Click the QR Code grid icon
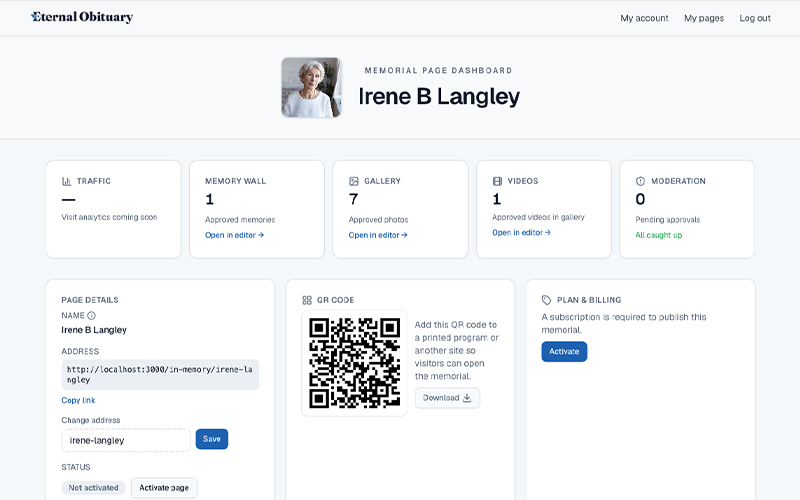This screenshot has height=500, width=800. (307, 300)
